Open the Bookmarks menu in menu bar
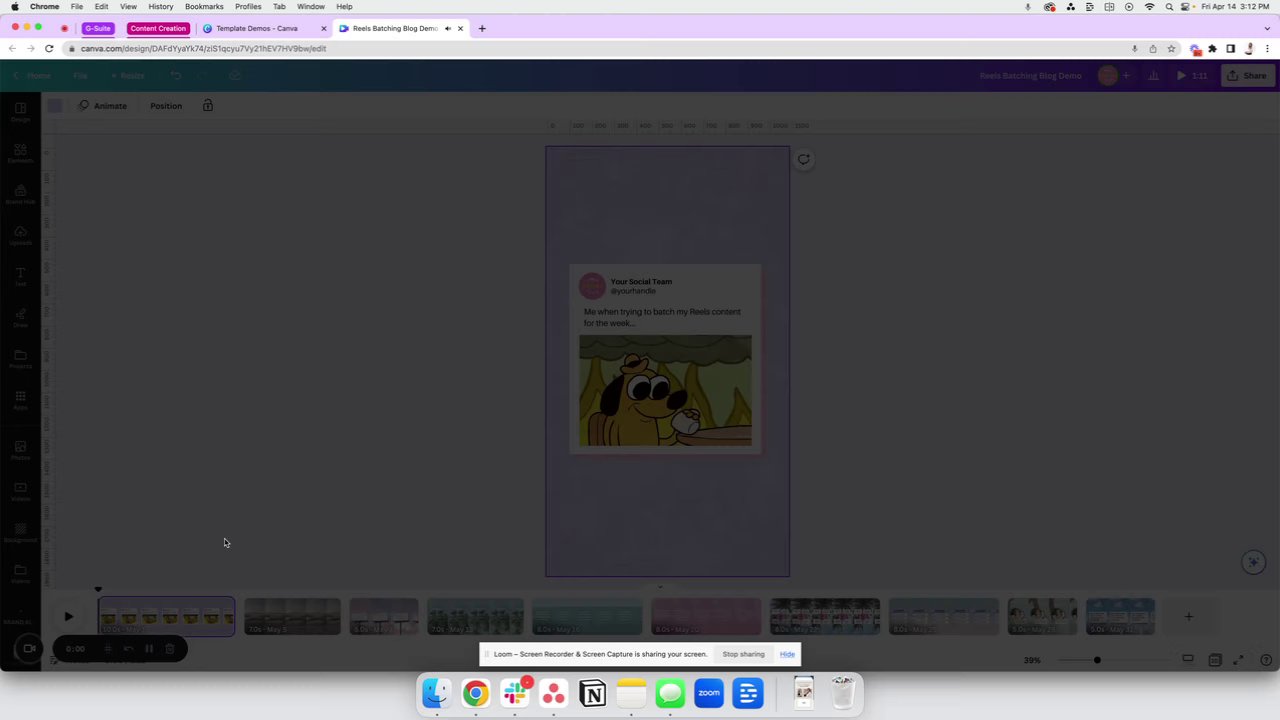This screenshot has width=1280, height=720. [x=204, y=7]
